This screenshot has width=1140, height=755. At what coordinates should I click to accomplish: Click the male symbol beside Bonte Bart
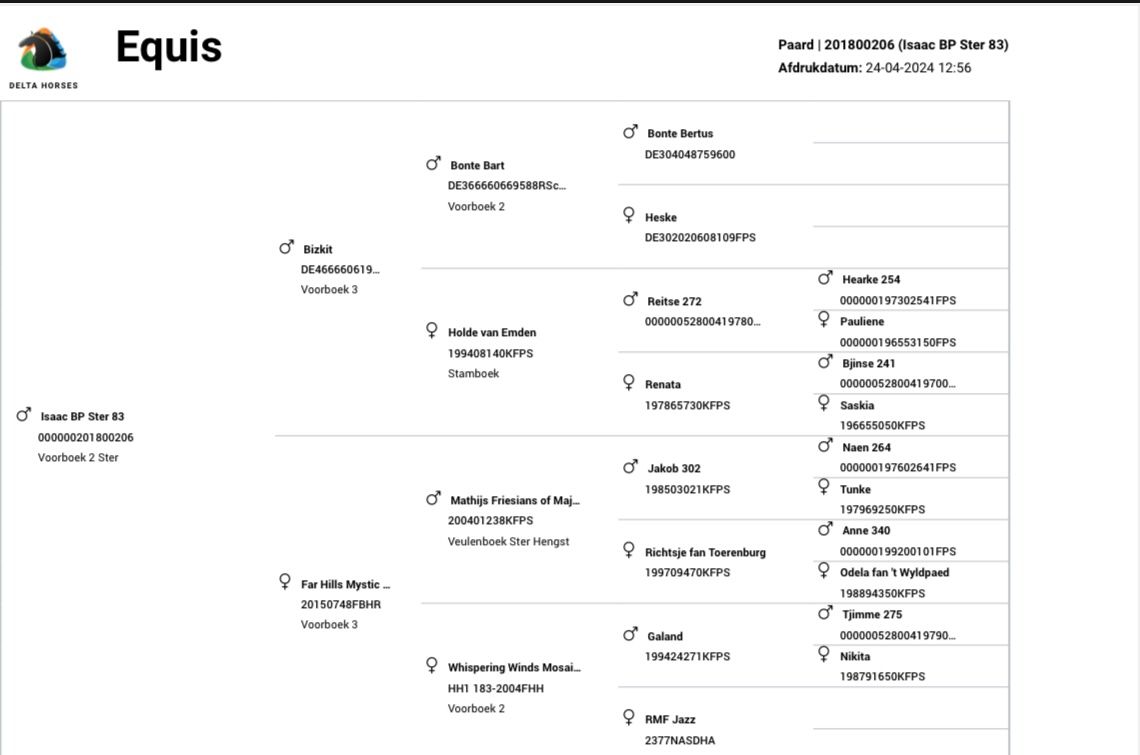(433, 164)
